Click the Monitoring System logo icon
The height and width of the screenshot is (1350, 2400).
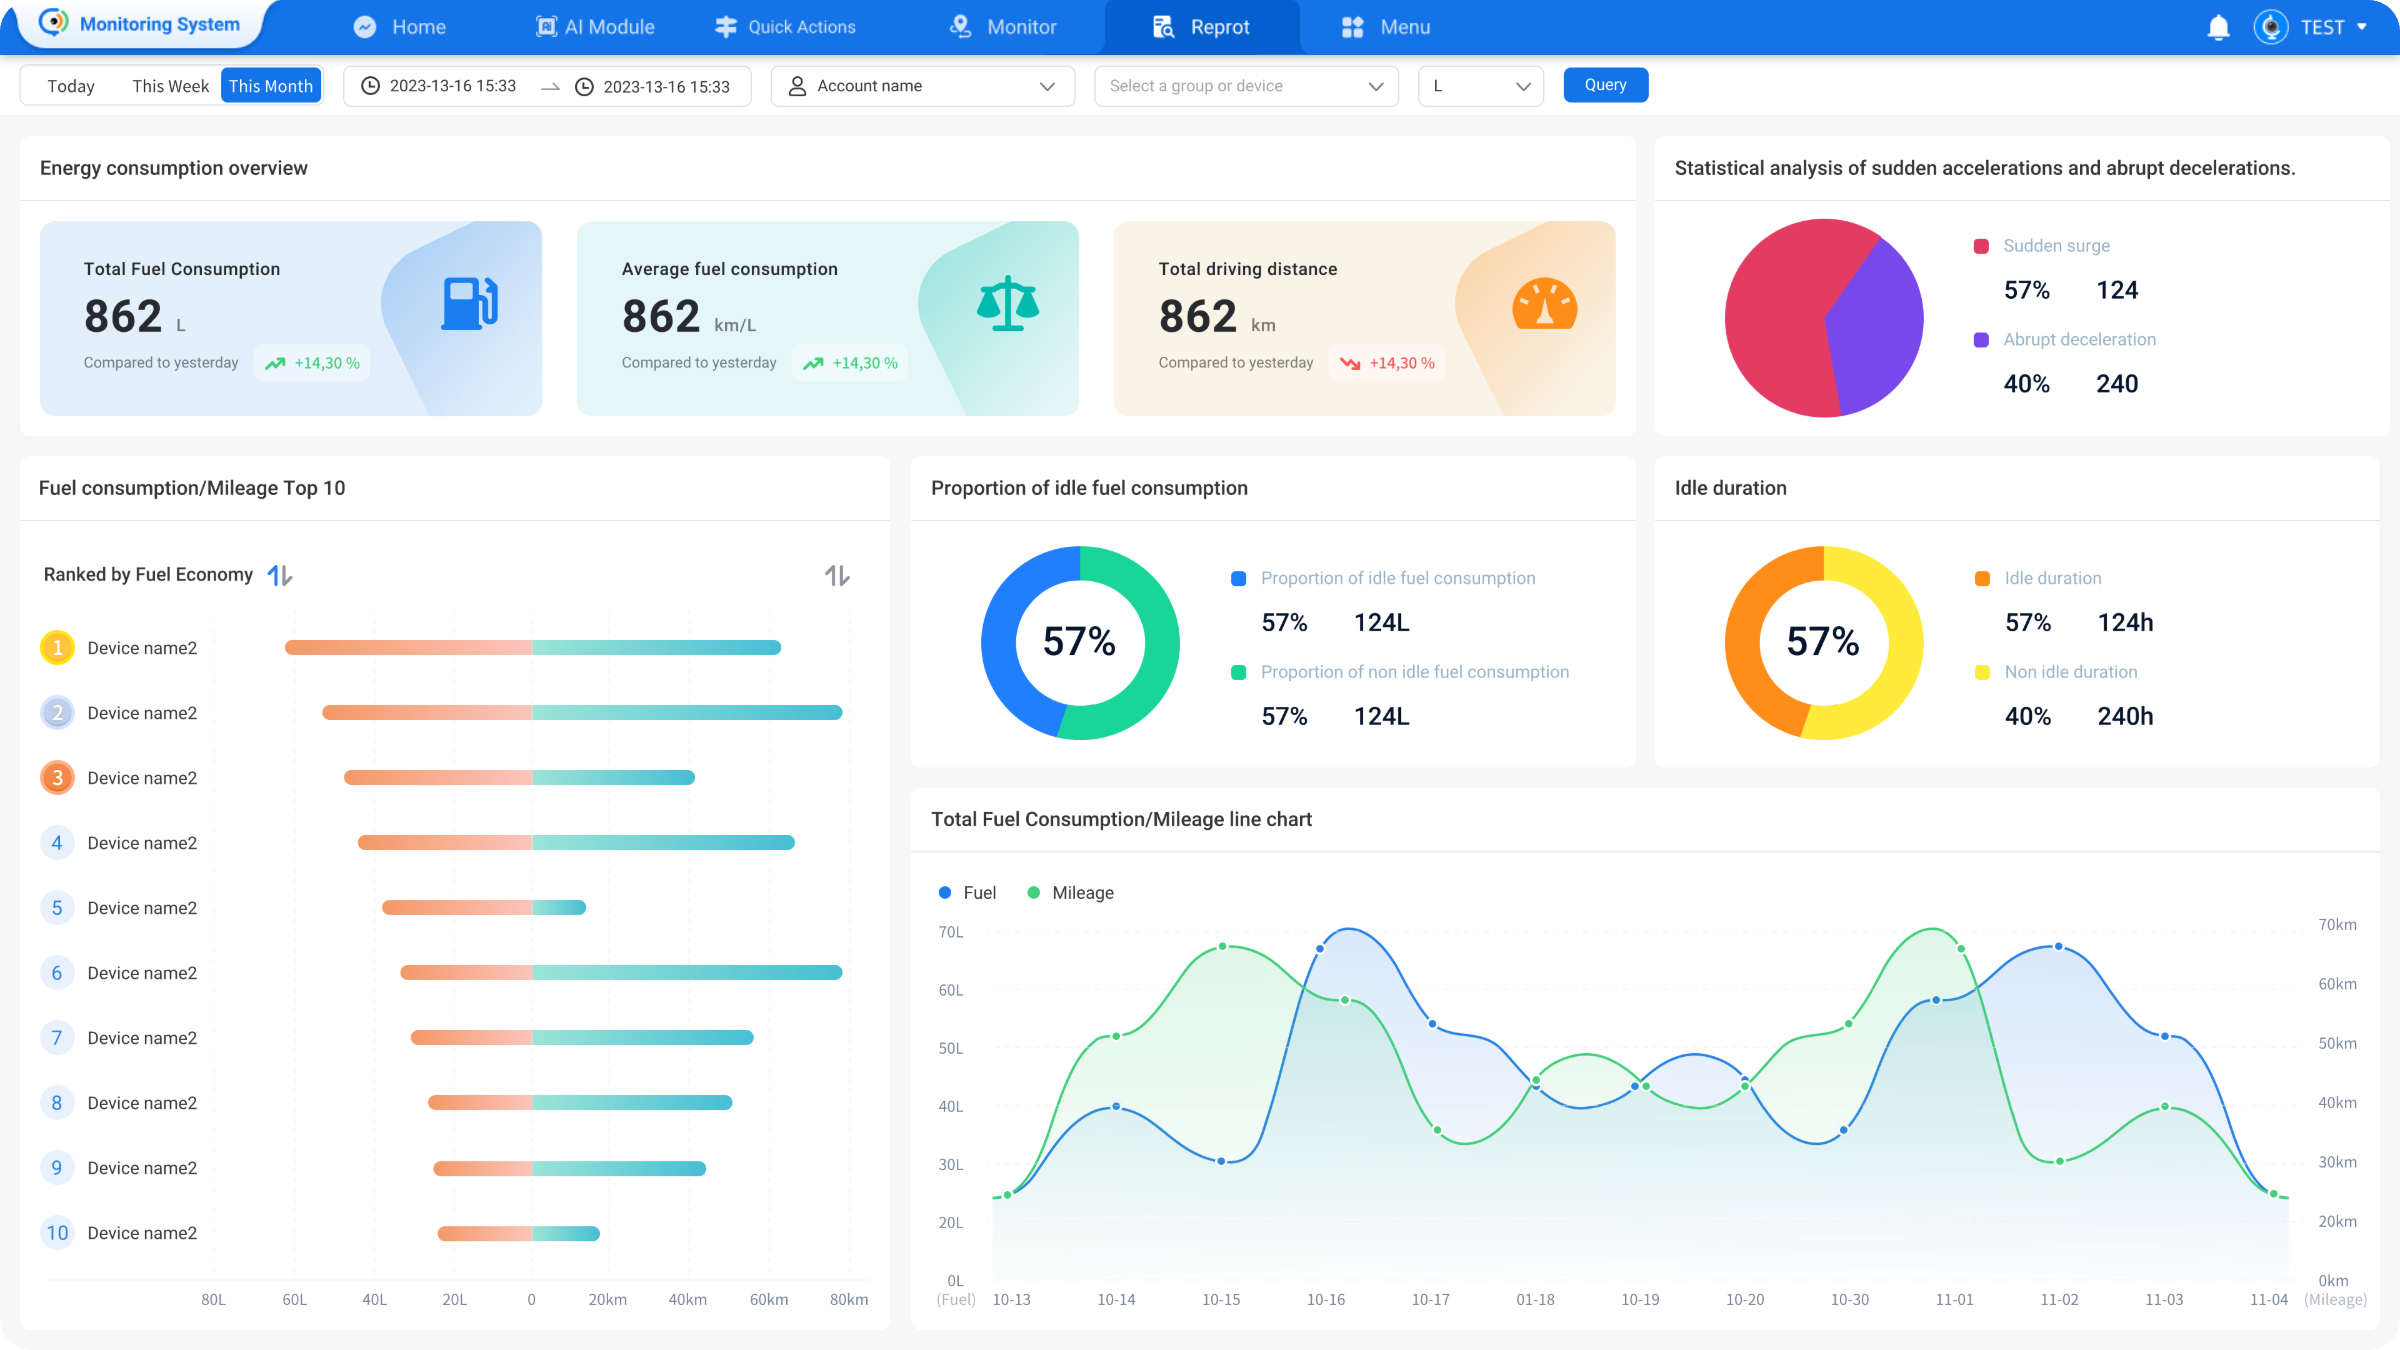point(53,23)
